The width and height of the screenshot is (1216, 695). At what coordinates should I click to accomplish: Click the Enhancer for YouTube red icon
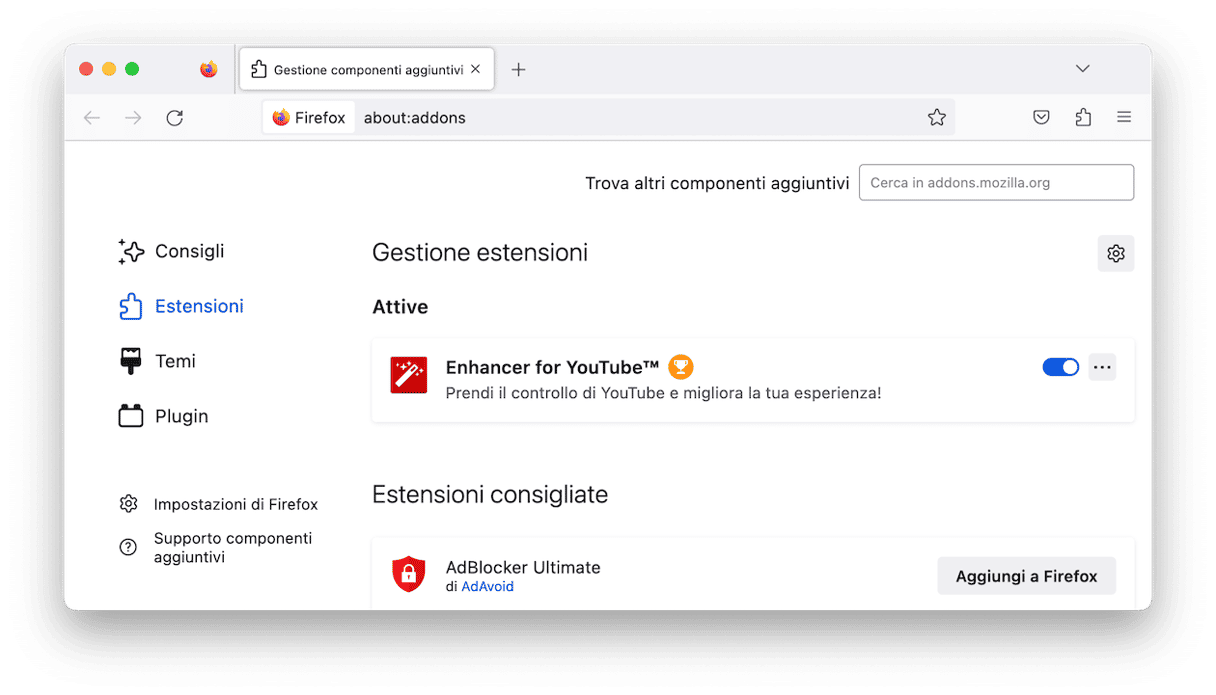click(409, 375)
